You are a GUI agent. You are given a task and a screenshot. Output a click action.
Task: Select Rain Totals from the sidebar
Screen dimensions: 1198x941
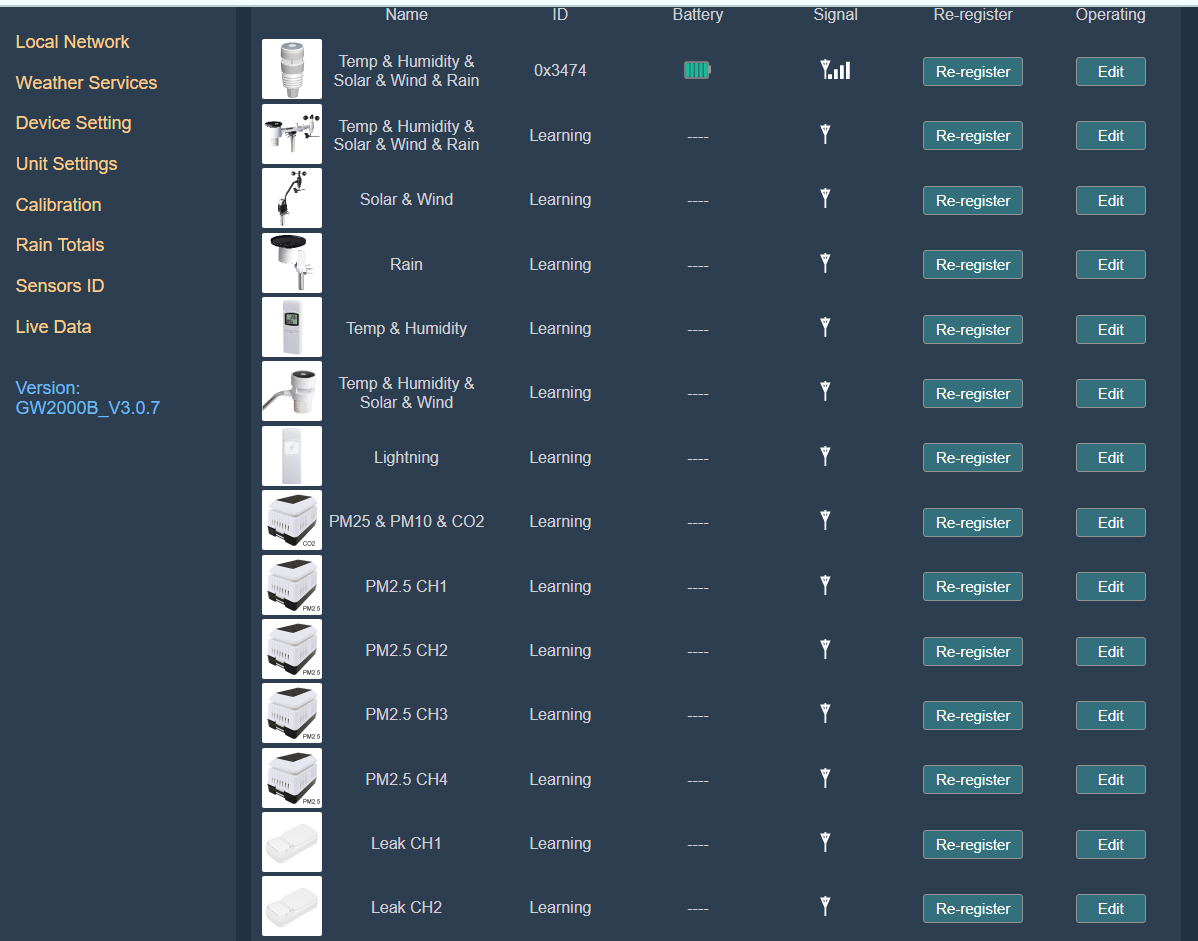pyautogui.click(x=60, y=245)
